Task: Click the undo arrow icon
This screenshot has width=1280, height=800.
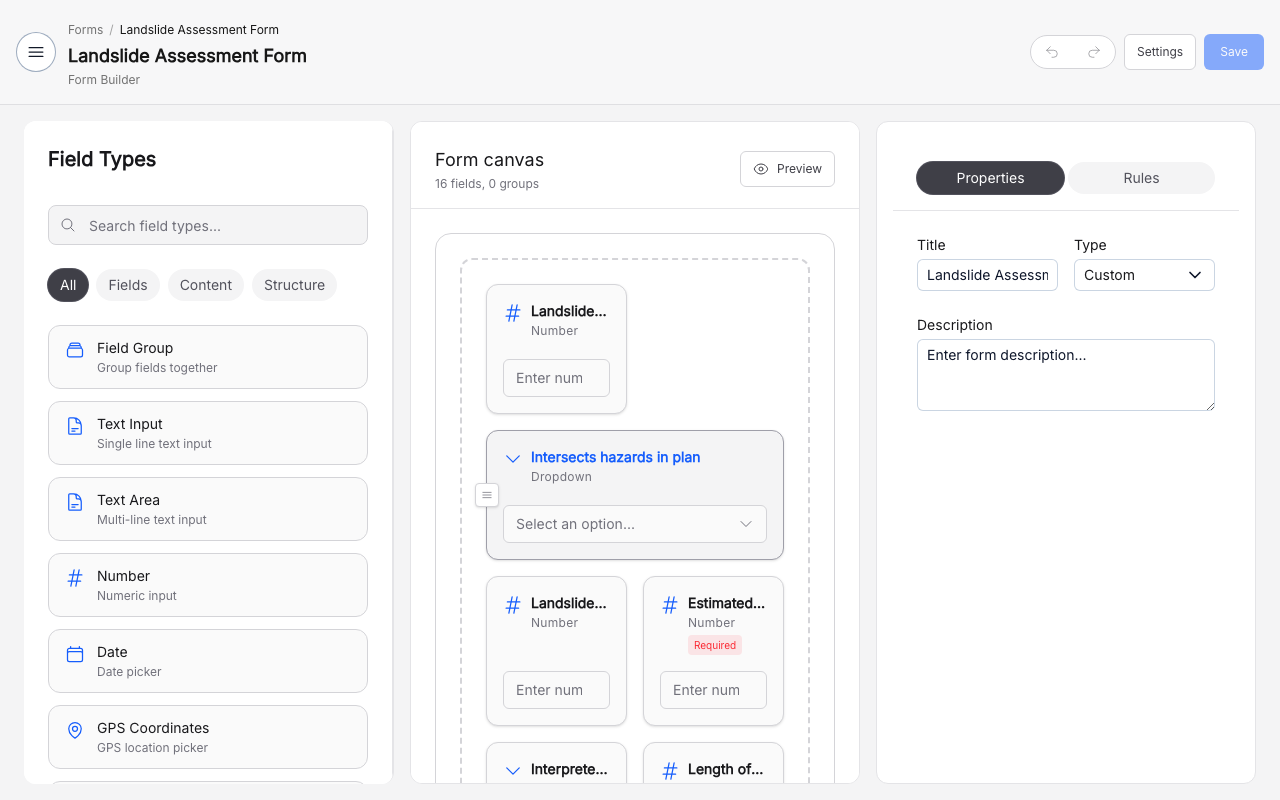Action: (x=1052, y=52)
